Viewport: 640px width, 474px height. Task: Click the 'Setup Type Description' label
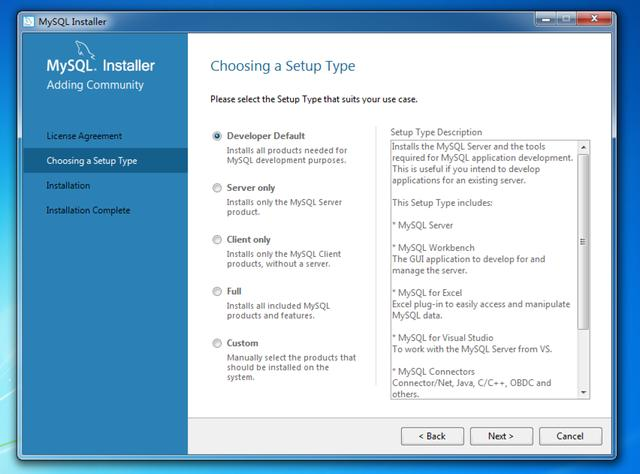(436, 132)
